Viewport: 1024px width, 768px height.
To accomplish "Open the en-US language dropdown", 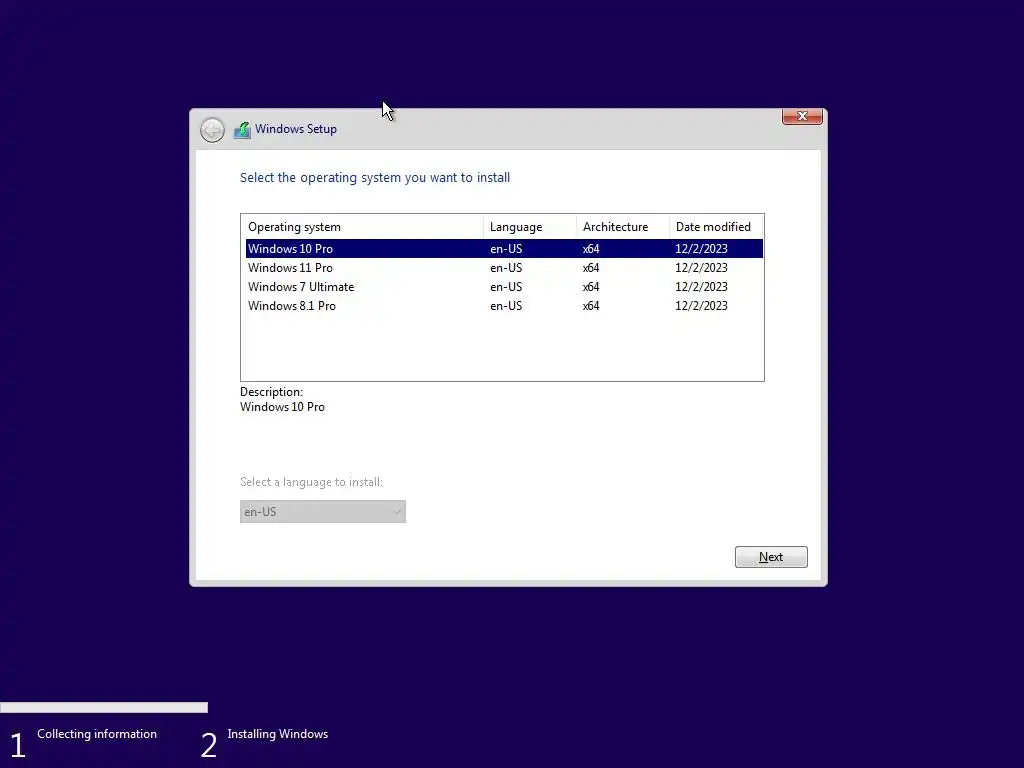I will click(323, 511).
